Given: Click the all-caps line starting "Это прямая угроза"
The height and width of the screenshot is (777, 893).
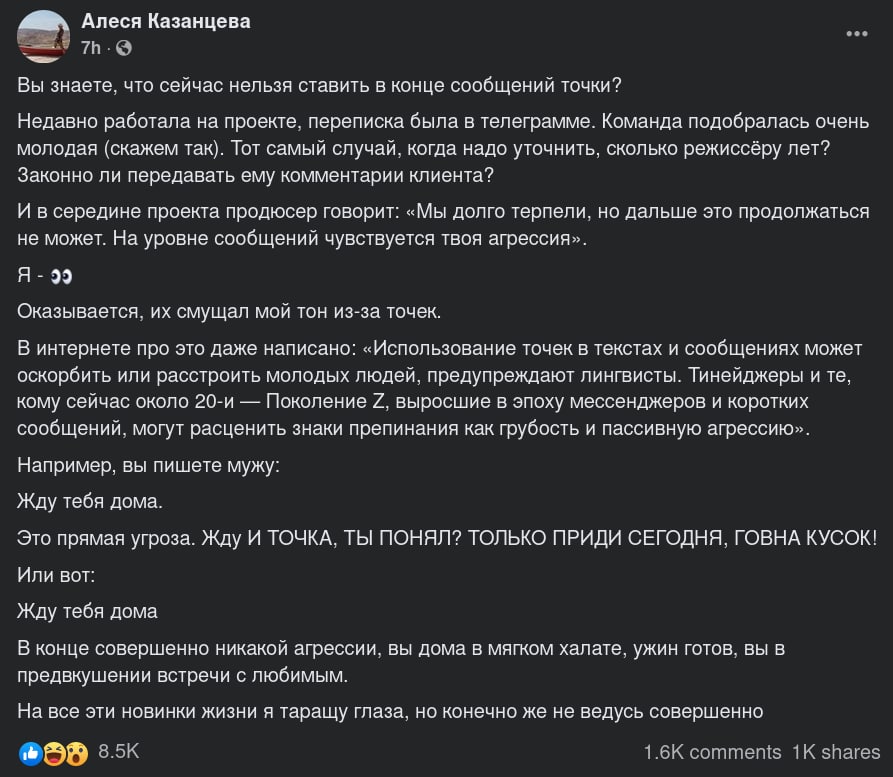Looking at the screenshot, I should [x=446, y=538].
